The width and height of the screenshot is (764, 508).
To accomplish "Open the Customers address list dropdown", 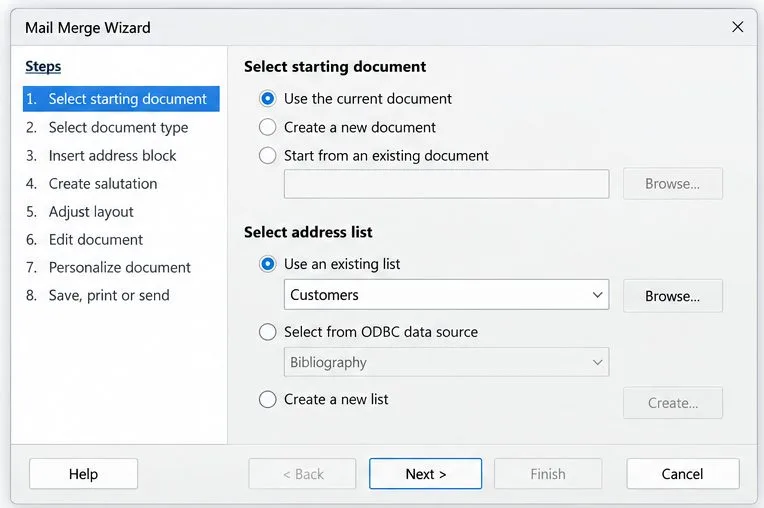I will coord(446,295).
